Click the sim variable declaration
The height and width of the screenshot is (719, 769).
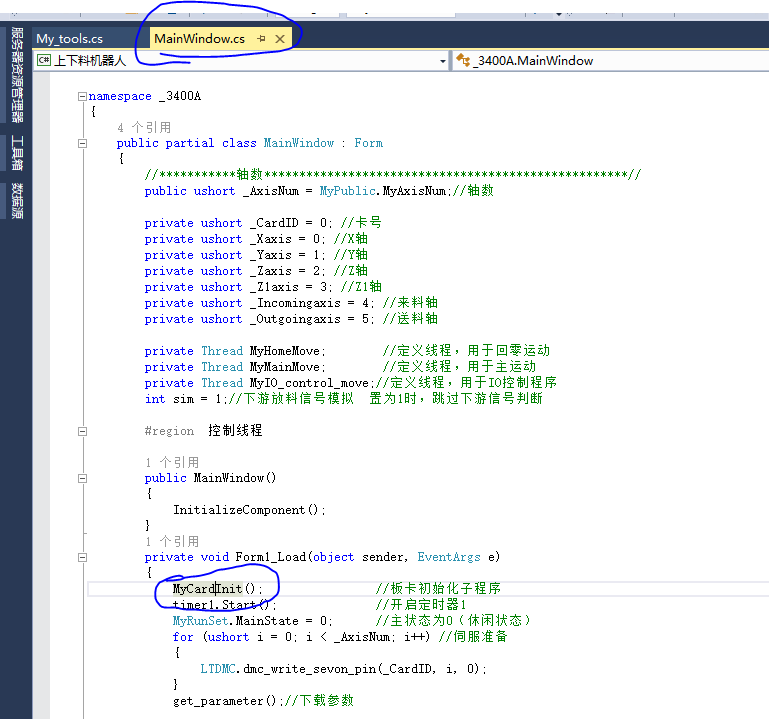click(x=186, y=399)
